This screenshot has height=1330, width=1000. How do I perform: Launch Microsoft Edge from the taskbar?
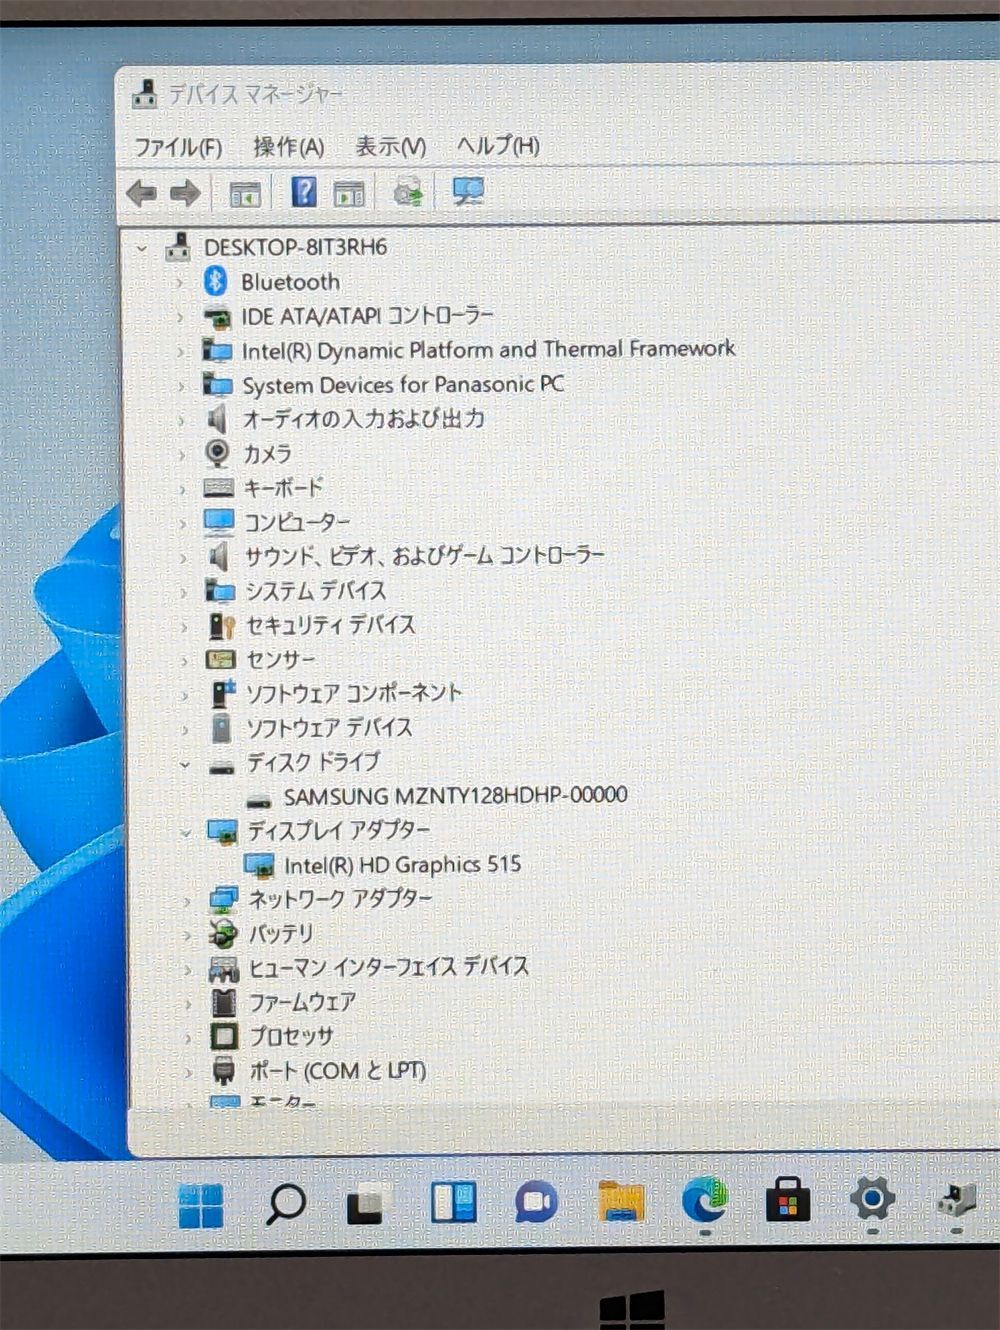705,1199
